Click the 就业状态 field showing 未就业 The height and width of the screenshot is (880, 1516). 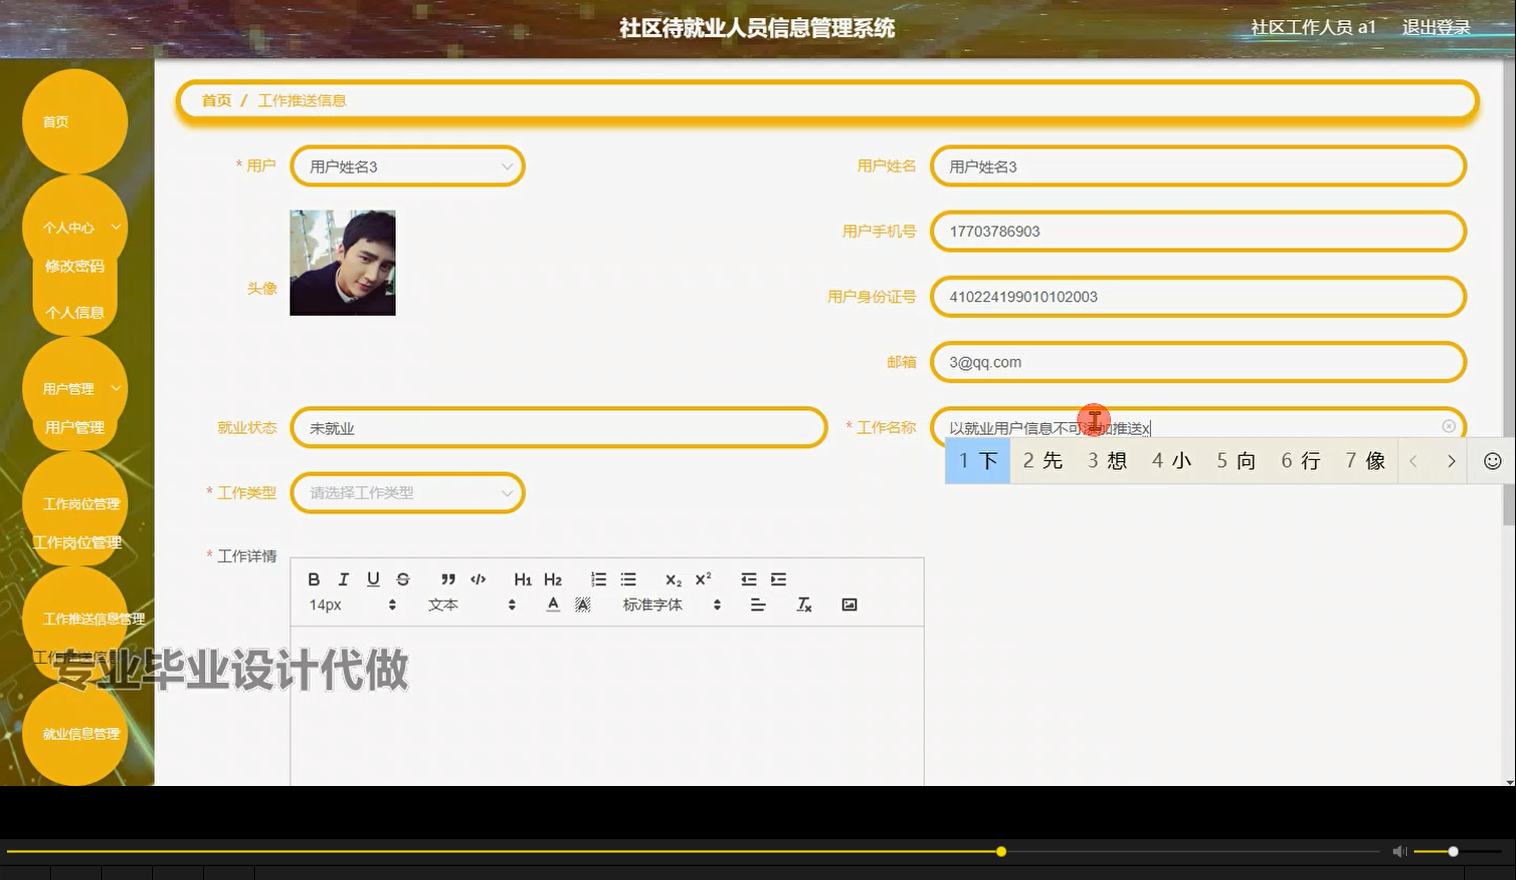coord(559,427)
